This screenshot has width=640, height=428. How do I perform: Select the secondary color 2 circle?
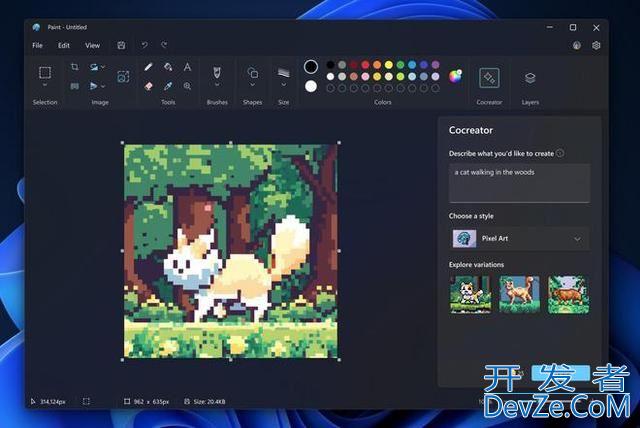coord(311,86)
